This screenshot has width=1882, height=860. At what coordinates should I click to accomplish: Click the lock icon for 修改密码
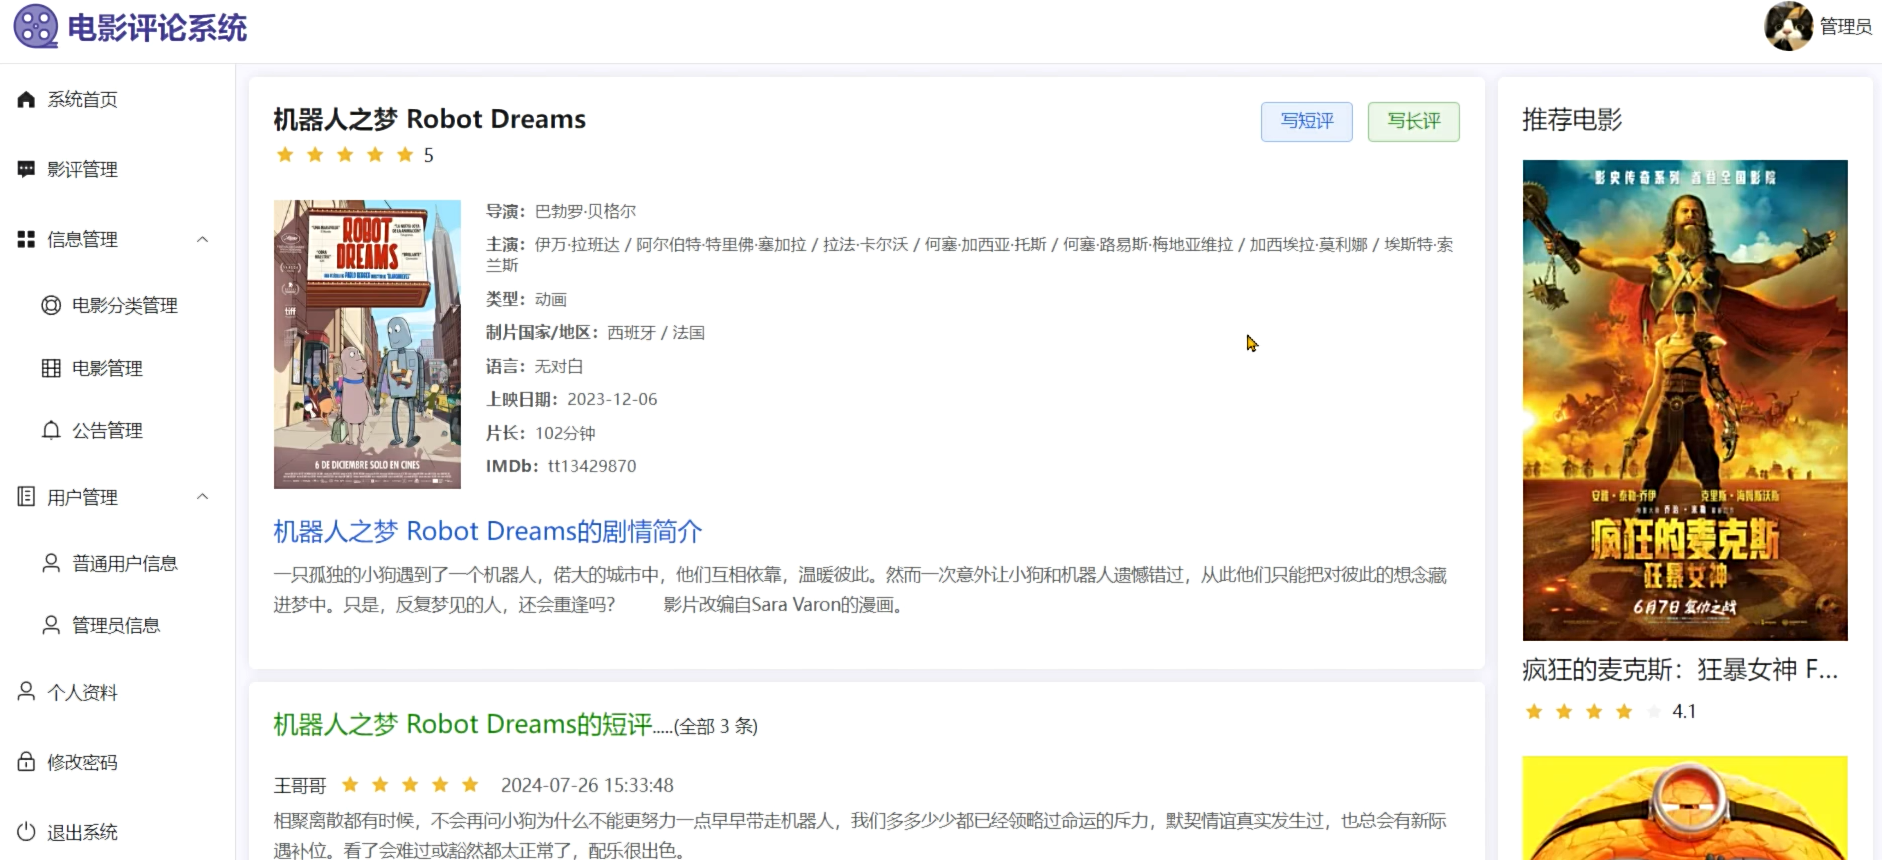click(27, 762)
